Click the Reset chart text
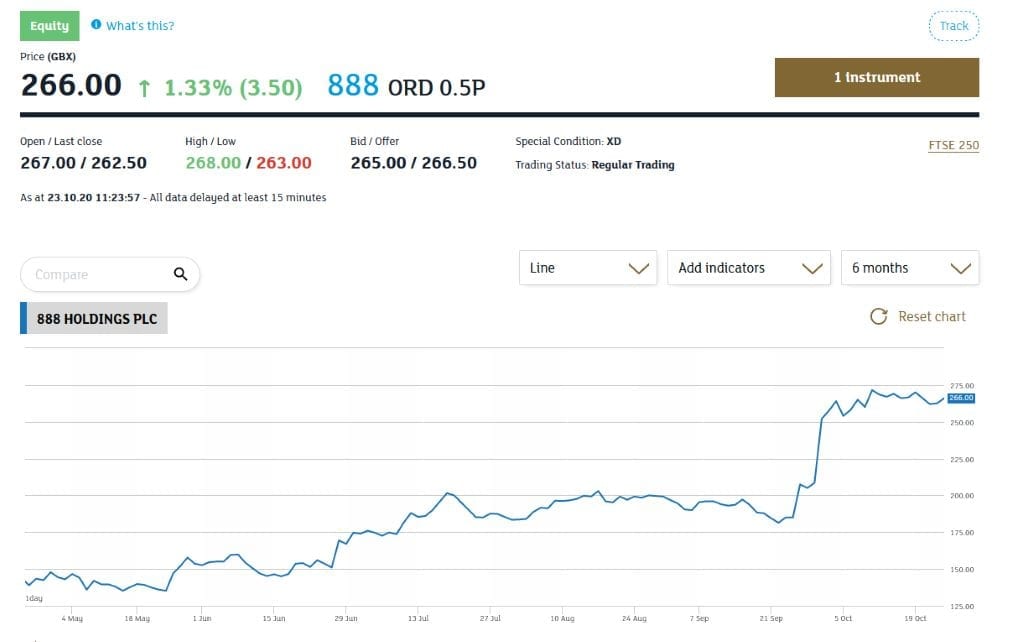 [x=931, y=317]
